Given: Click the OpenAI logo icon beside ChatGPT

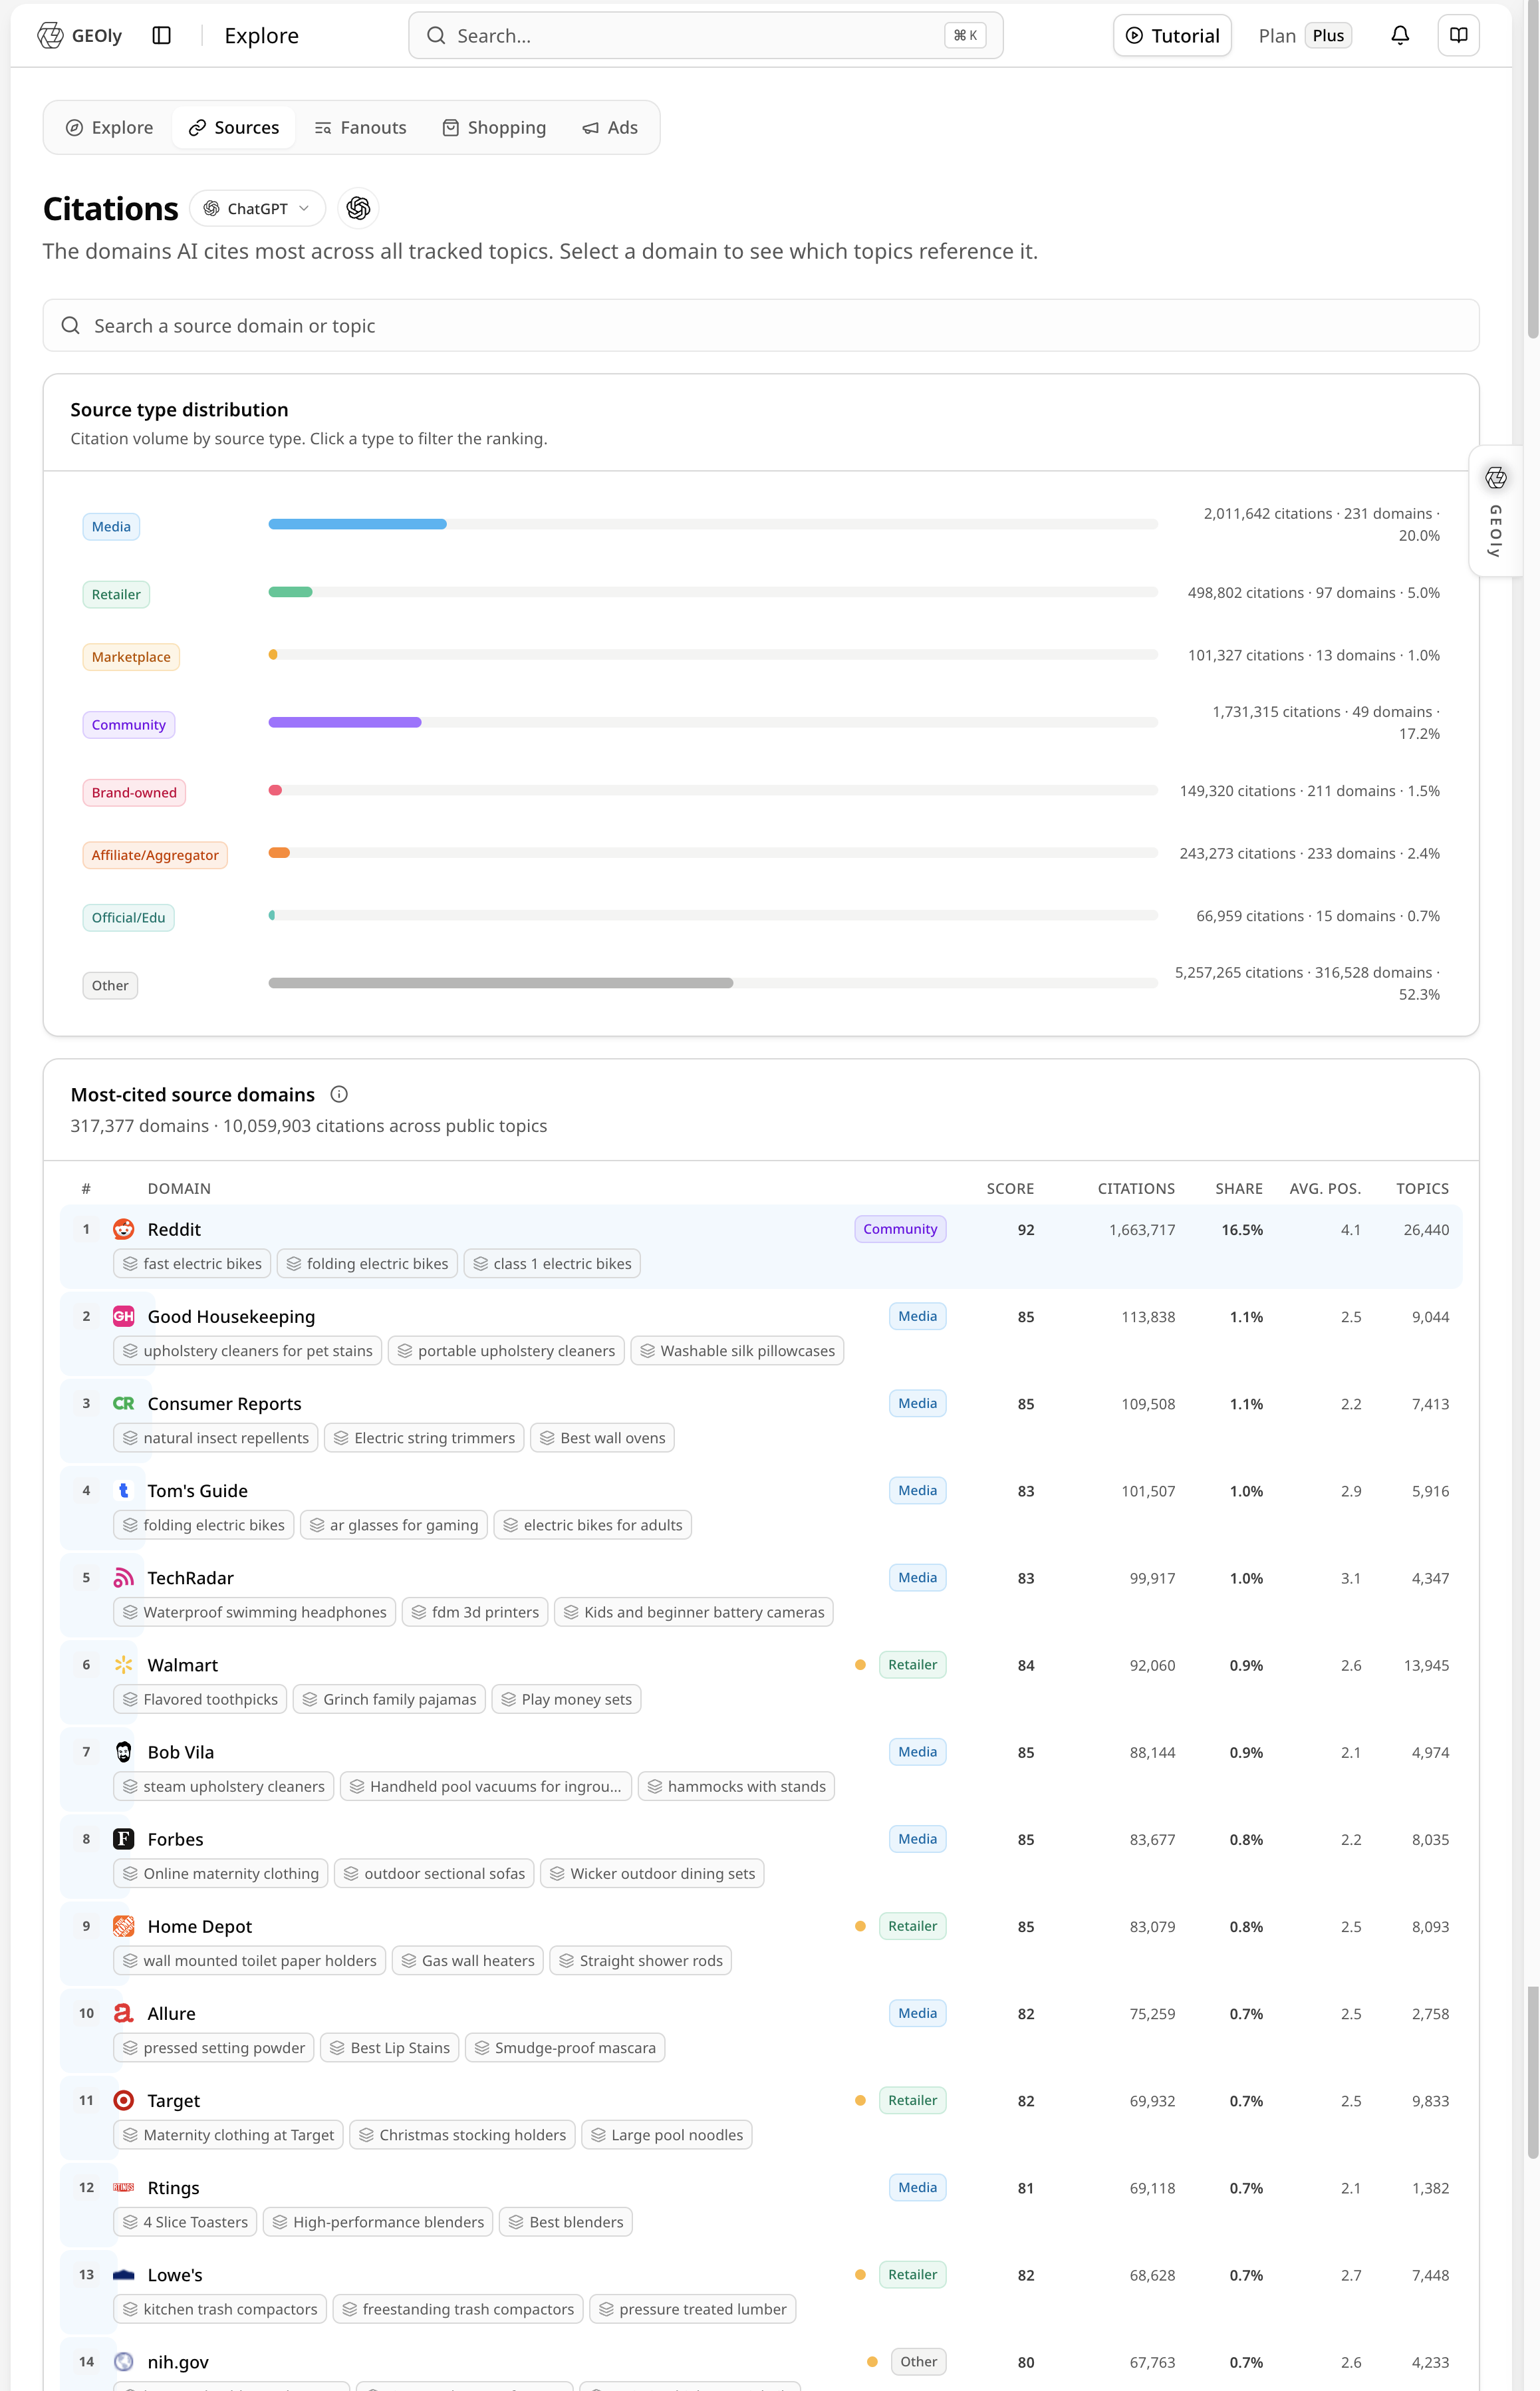Looking at the screenshot, I should pyautogui.click(x=358, y=208).
